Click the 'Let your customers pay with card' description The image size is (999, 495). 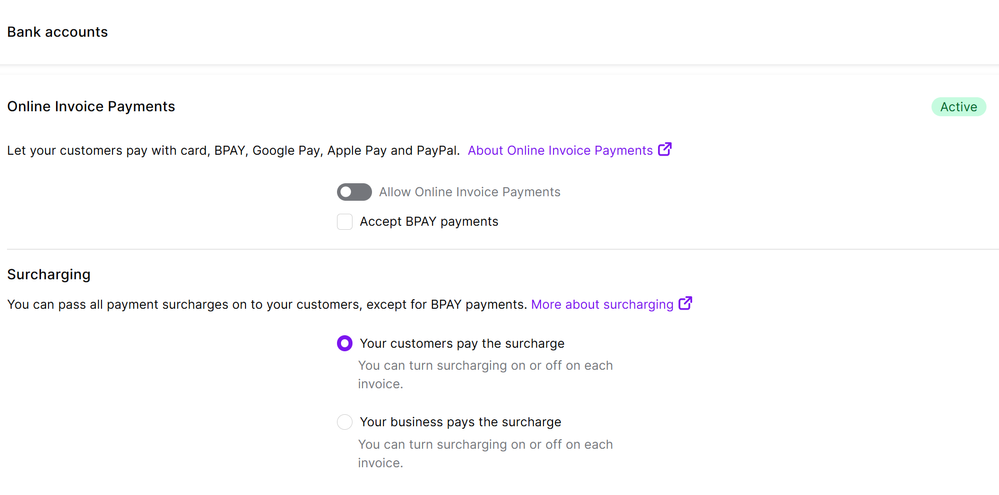(x=233, y=151)
